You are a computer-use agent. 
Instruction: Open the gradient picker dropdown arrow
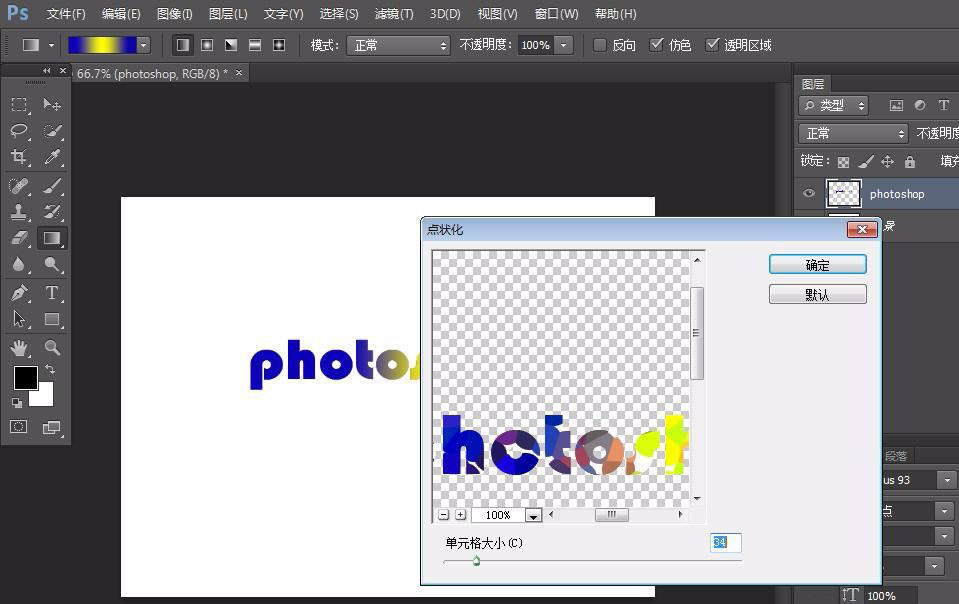143,45
